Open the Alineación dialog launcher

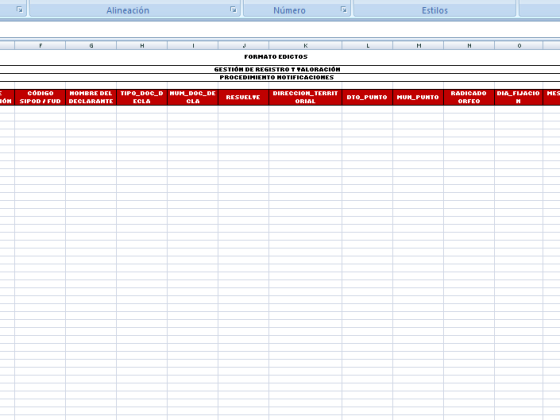233,10
